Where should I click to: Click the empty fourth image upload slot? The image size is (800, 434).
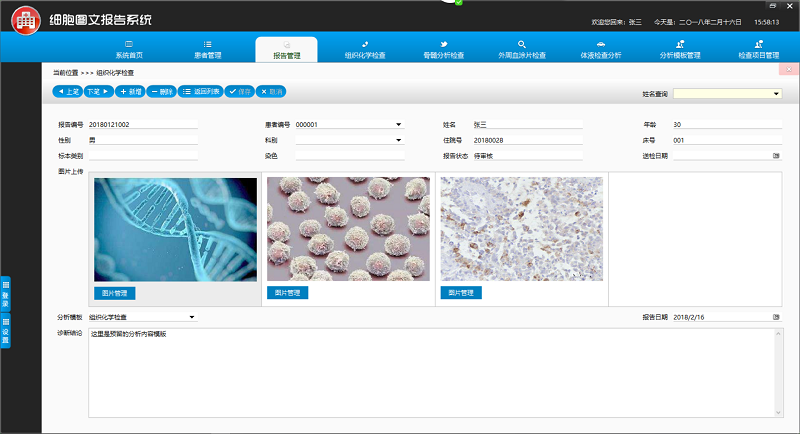pyautogui.click(x=695, y=239)
